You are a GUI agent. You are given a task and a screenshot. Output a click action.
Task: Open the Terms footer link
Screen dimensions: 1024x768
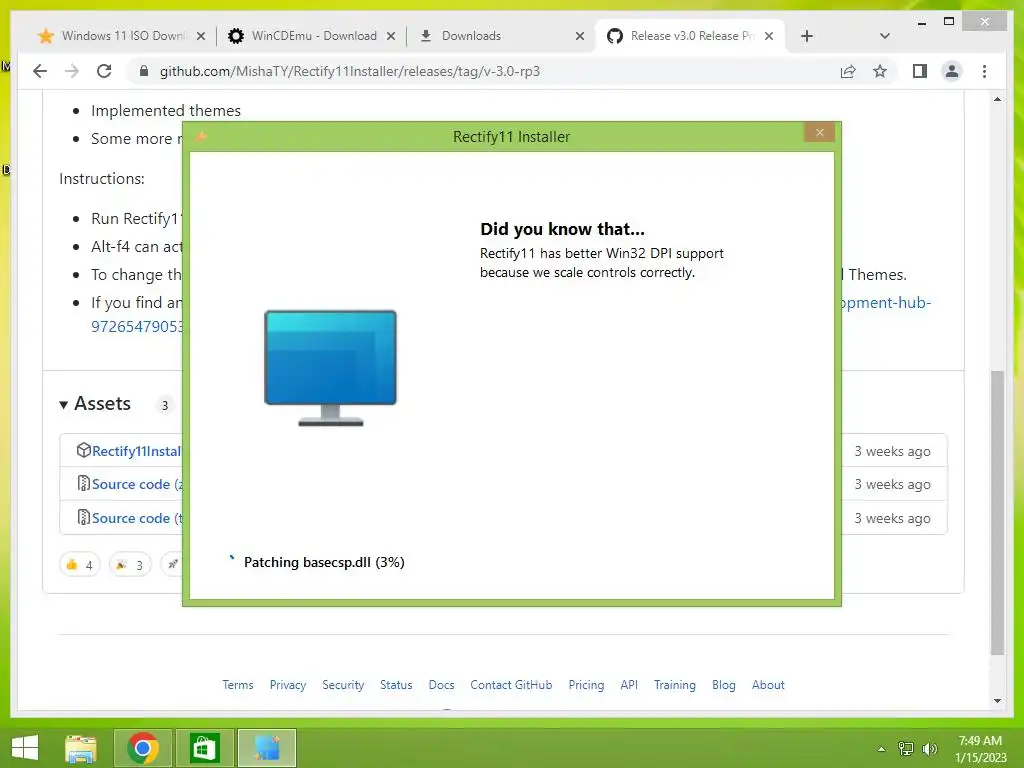[x=238, y=684]
